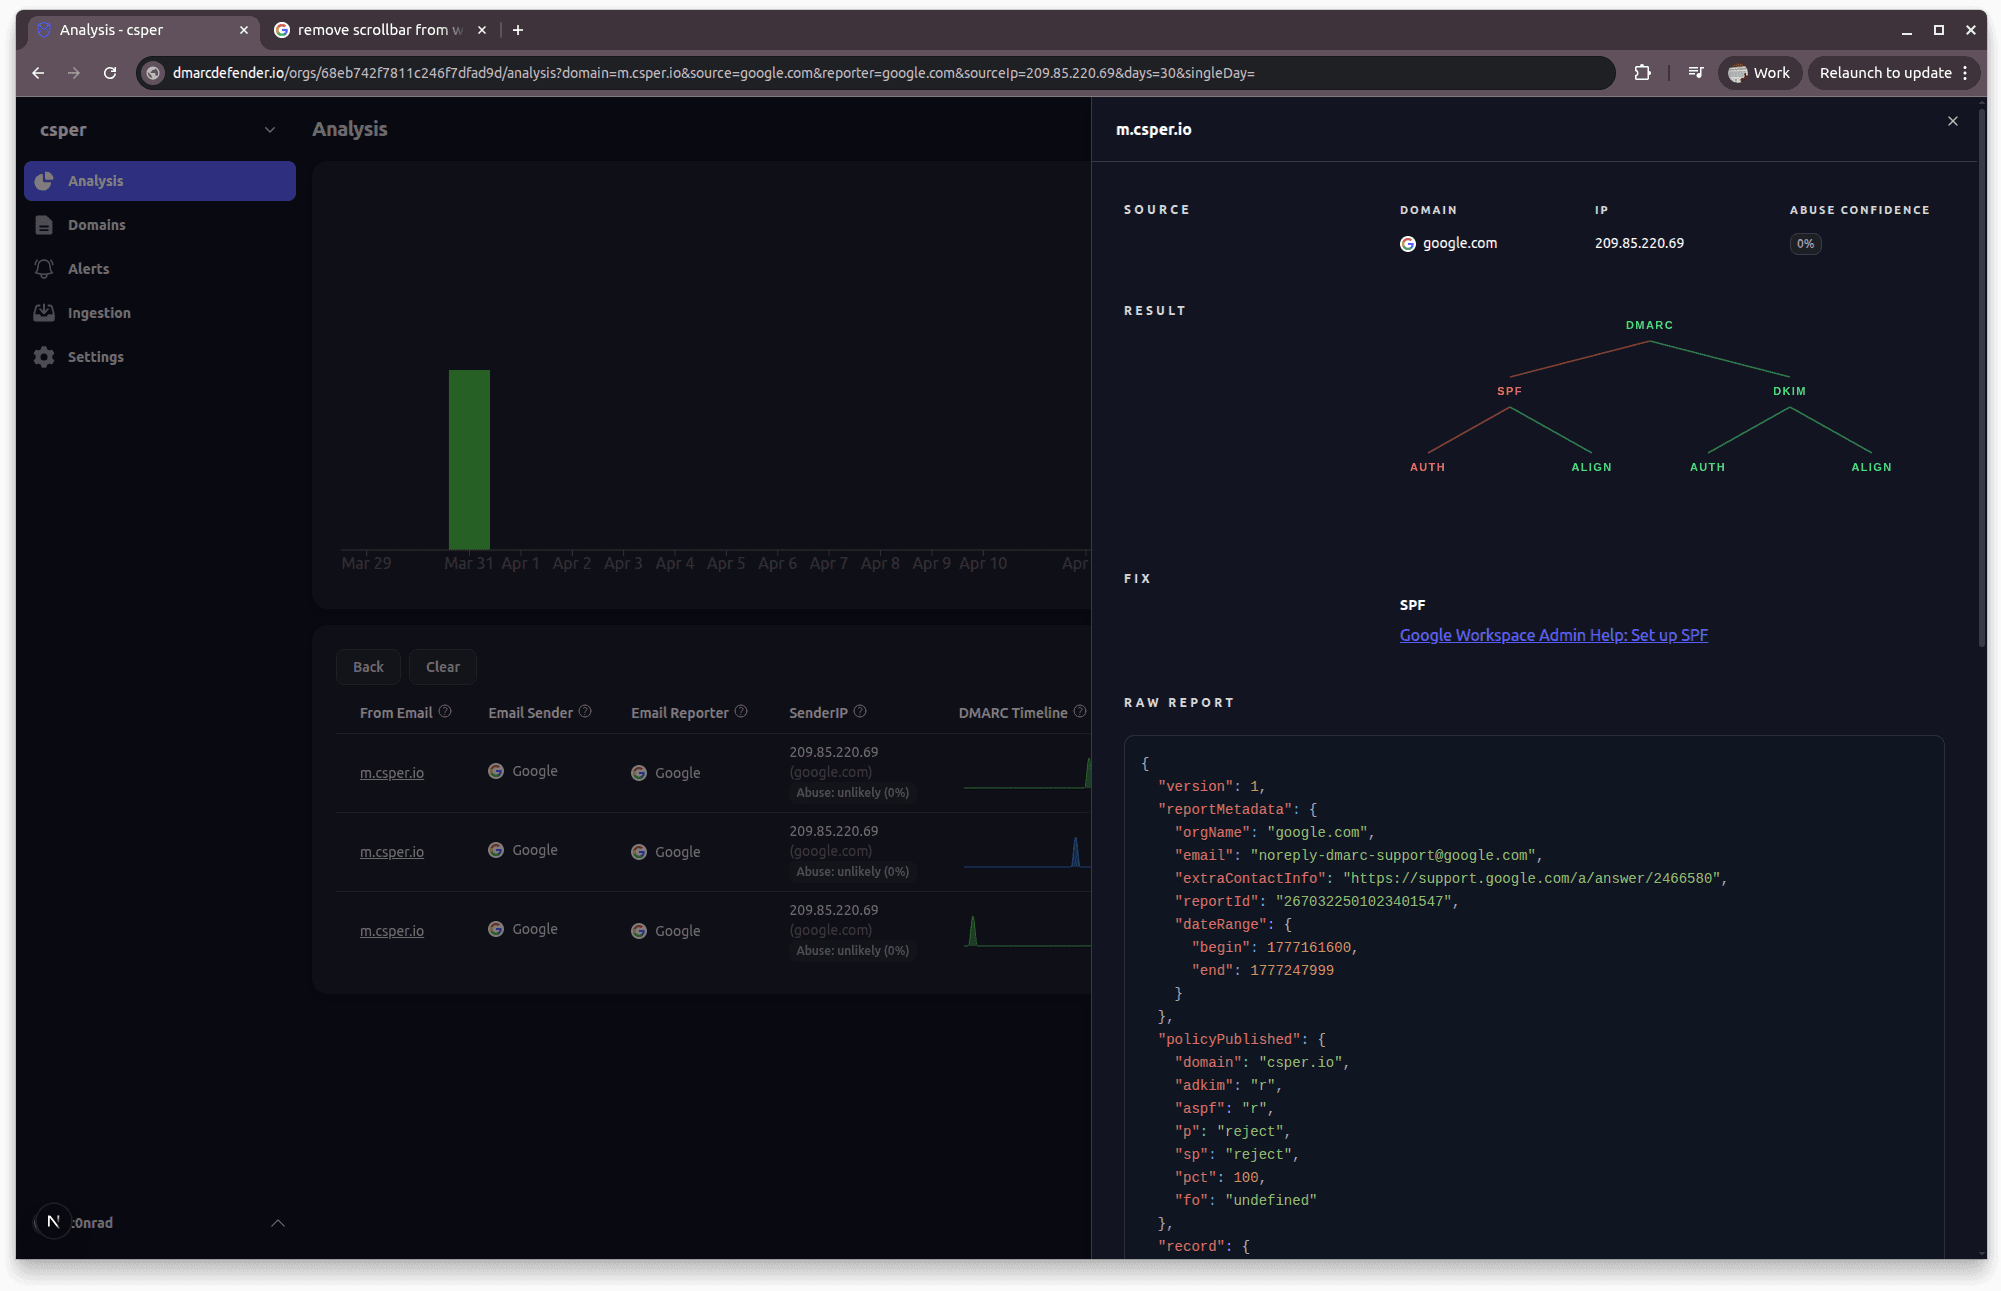Click the 0% abuse confidence badge
The image size is (2001, 1291).
[x=1805, y=244]
